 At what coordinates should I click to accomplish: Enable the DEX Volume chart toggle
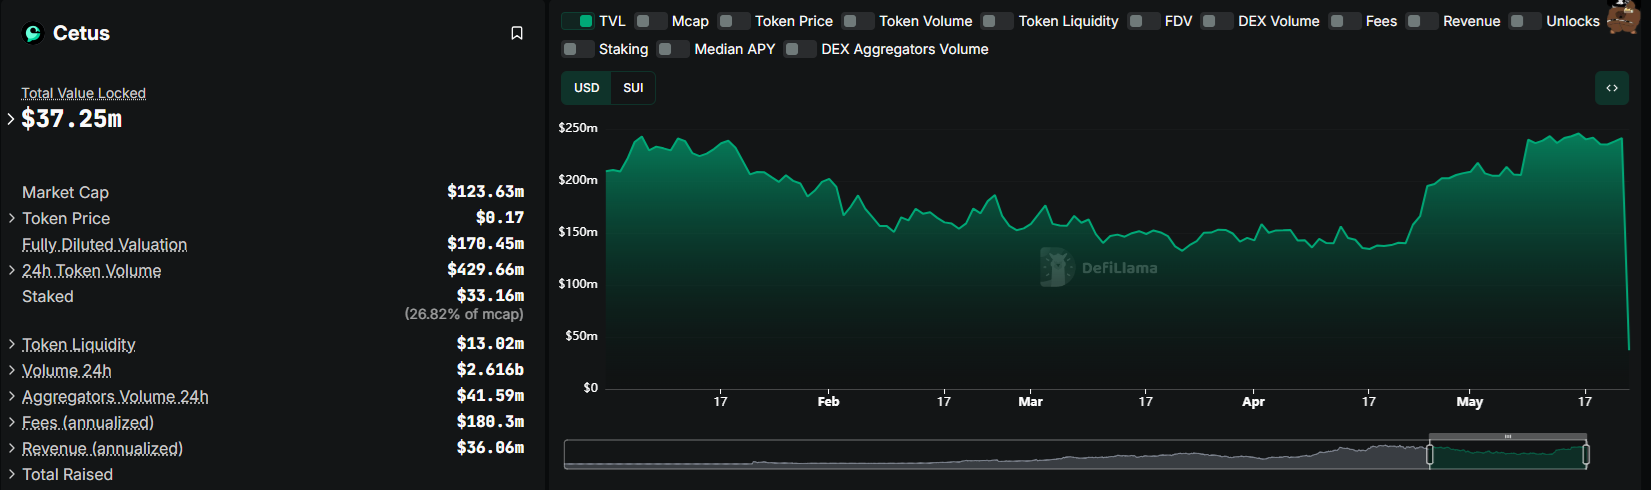pyautogui.click(x=1217, y=21)
